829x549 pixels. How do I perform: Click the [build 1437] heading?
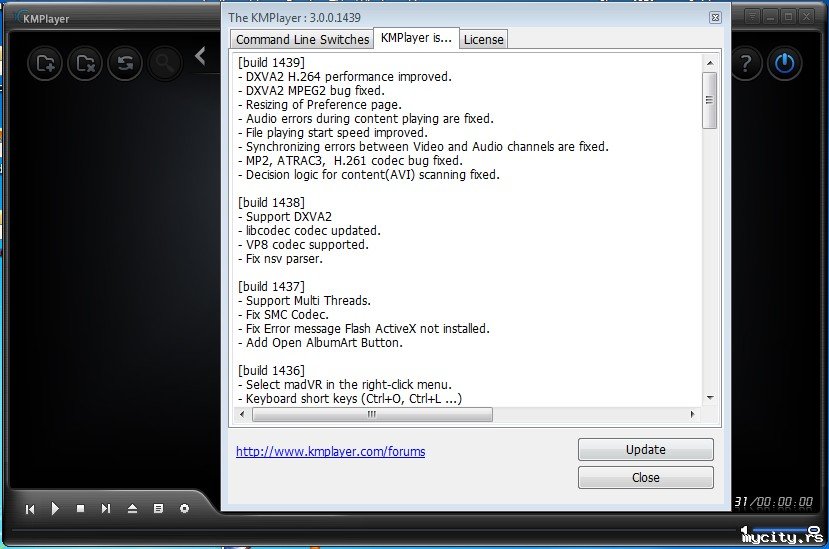(271, 287)
